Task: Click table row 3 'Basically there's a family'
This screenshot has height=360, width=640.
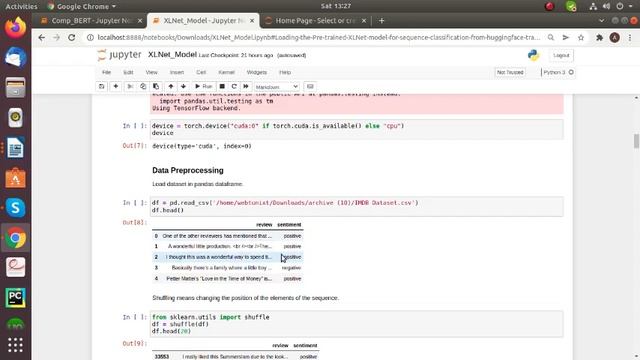Action: (x=227, y=268)
